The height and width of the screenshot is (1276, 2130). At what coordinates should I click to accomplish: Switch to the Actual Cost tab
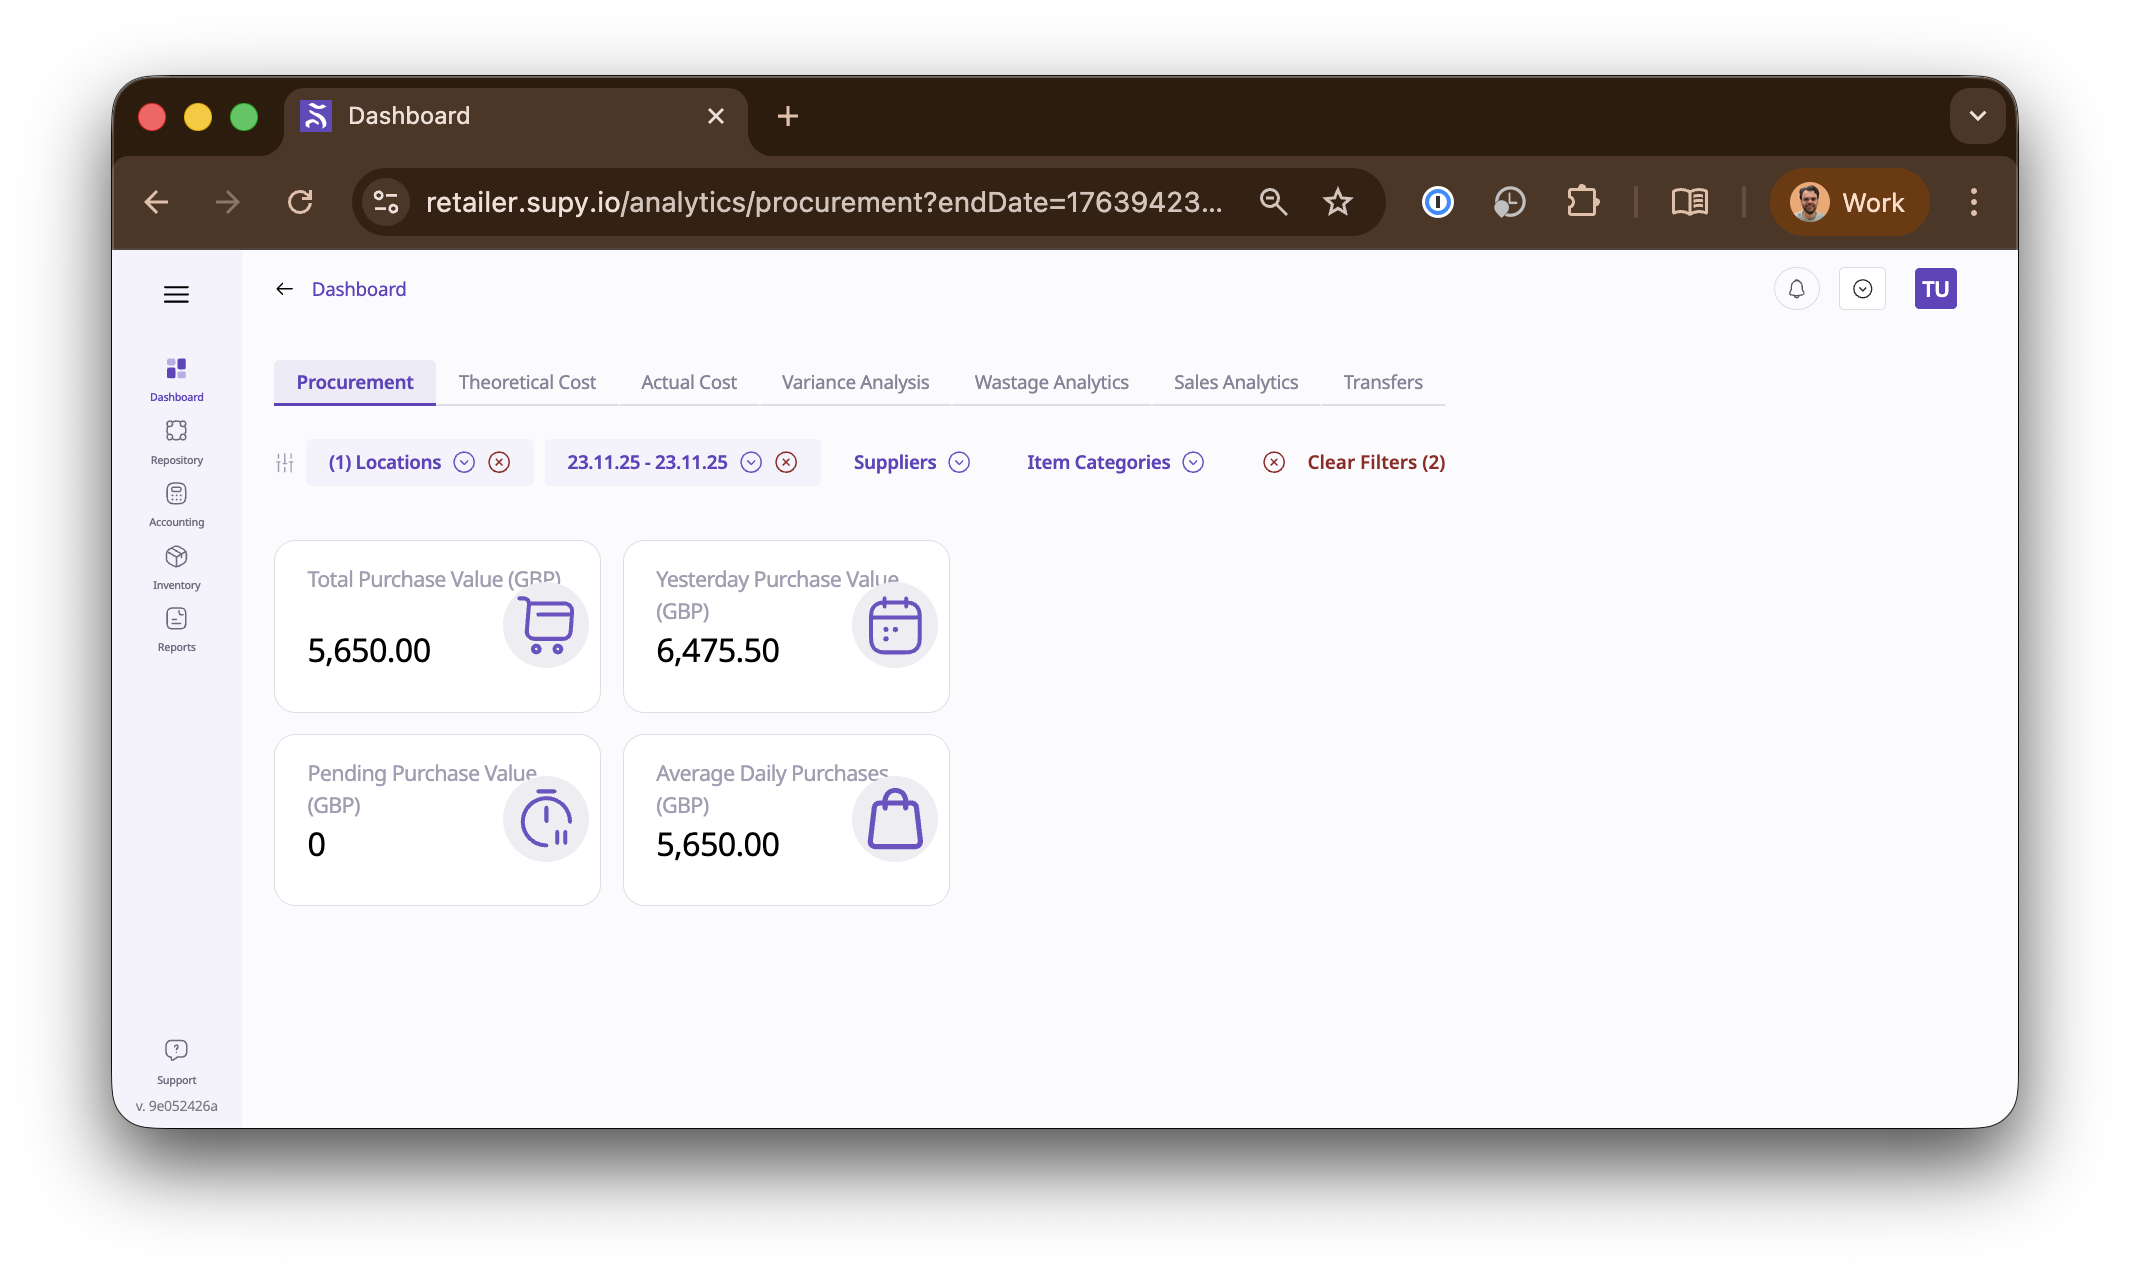(x=689, y=382)
